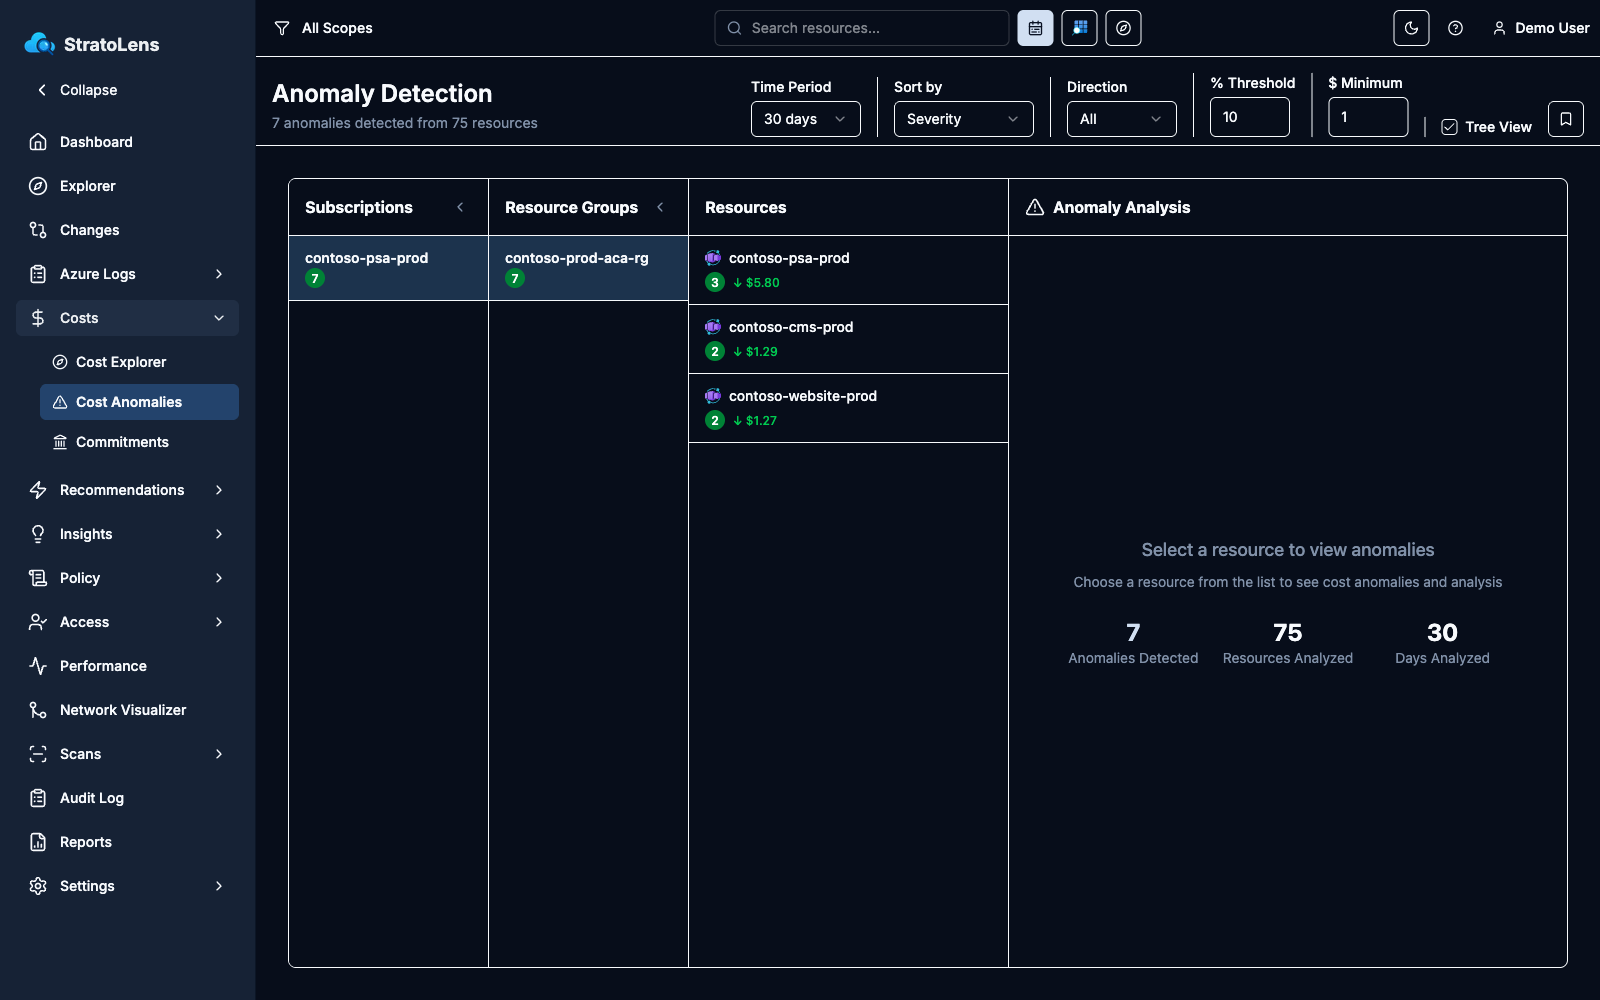Click the All Scopes filter button
1600x1000 pixels.
[x=323, y=28]
